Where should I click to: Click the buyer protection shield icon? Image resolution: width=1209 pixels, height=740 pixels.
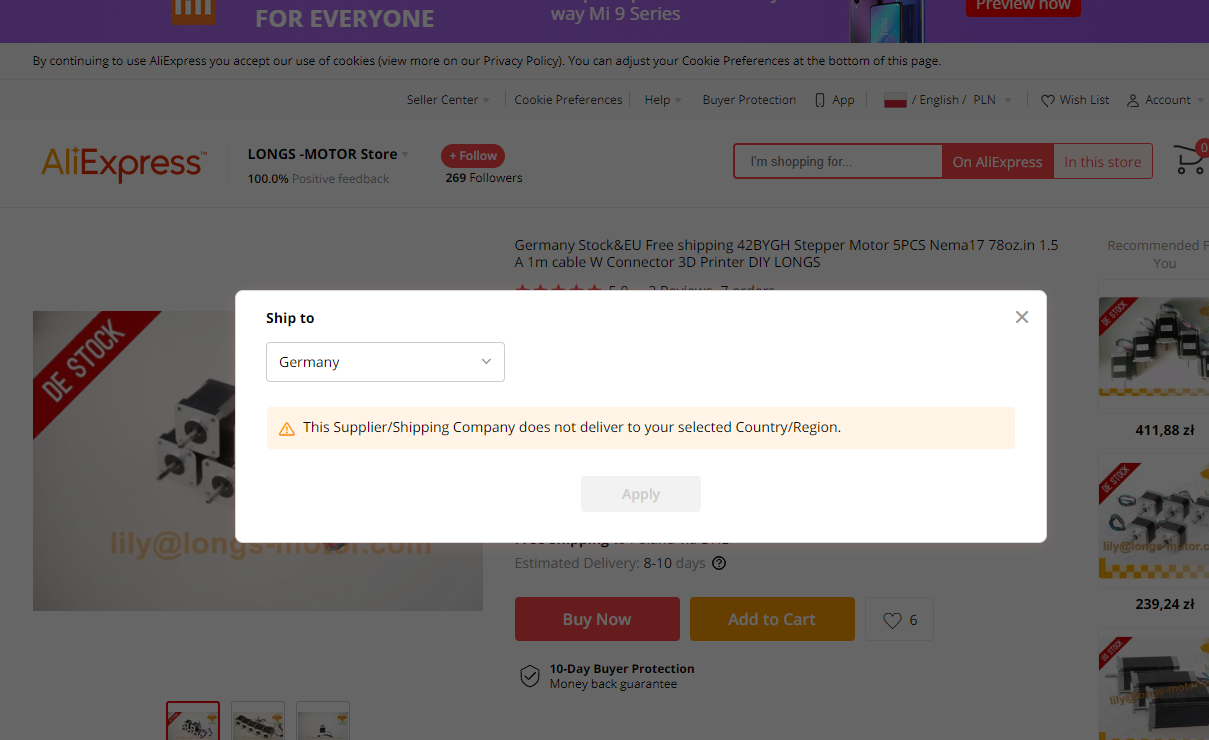(530, 676)
